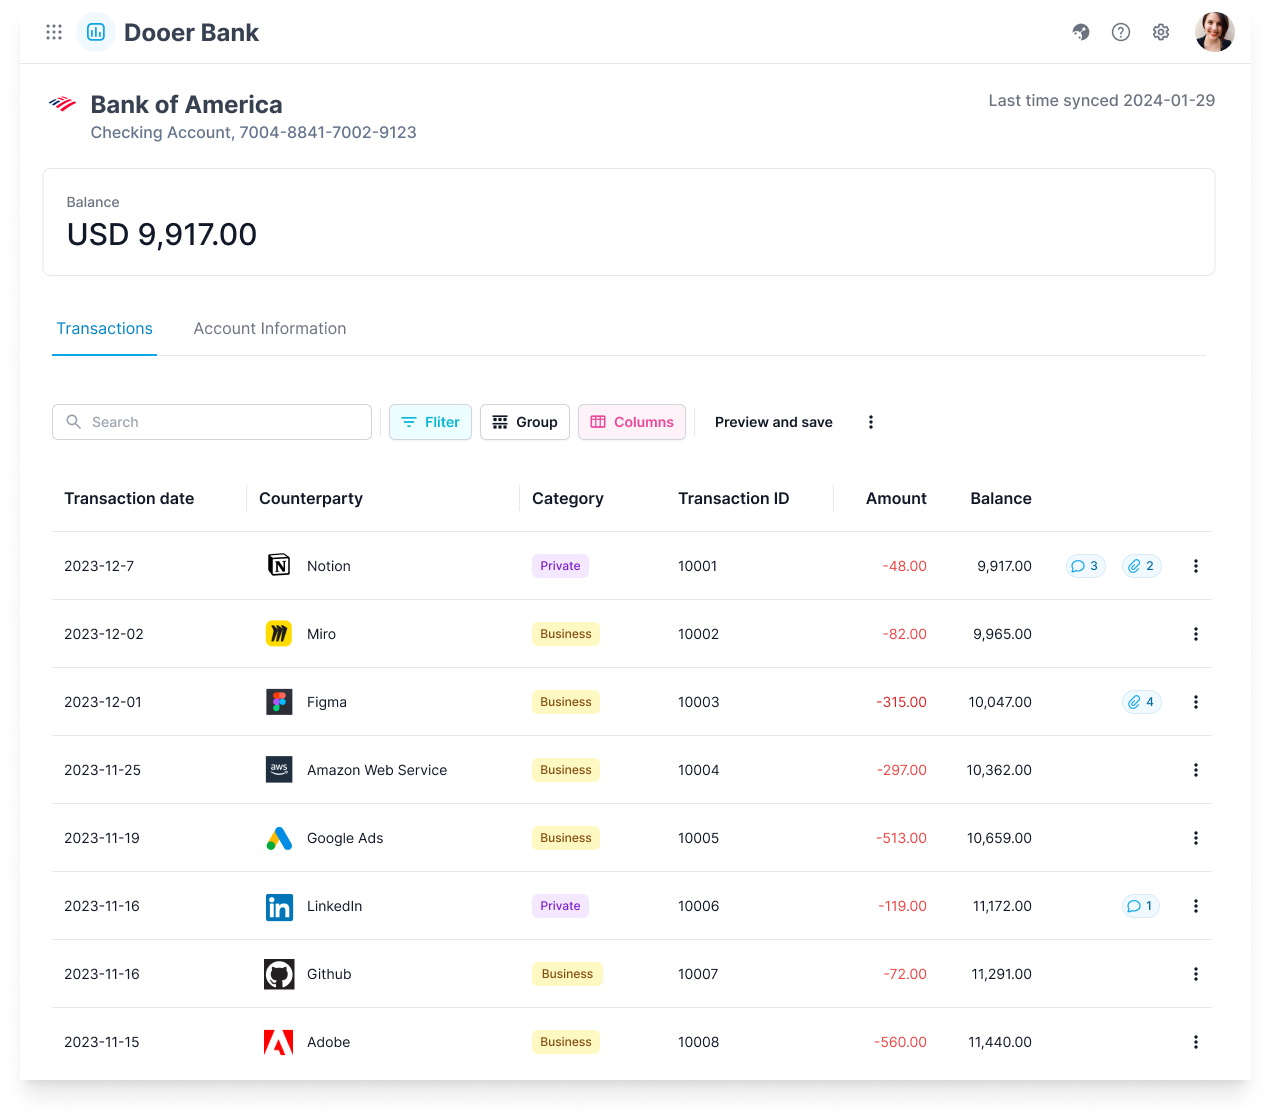The width and height of the screenshot is (1271, 1120).
Task: Click the USD 9,917.00 balance amount
Action: tap(162, 234)
